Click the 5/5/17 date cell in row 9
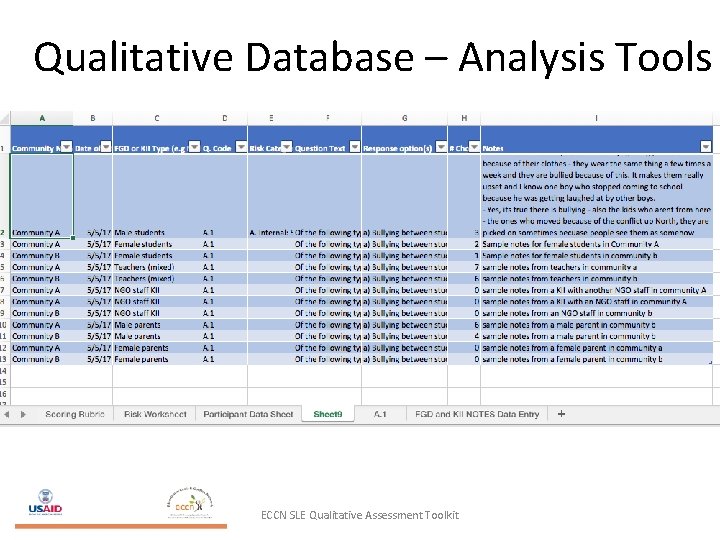The width and height of the screenshot is (720, 540). (x=93, y=313)
